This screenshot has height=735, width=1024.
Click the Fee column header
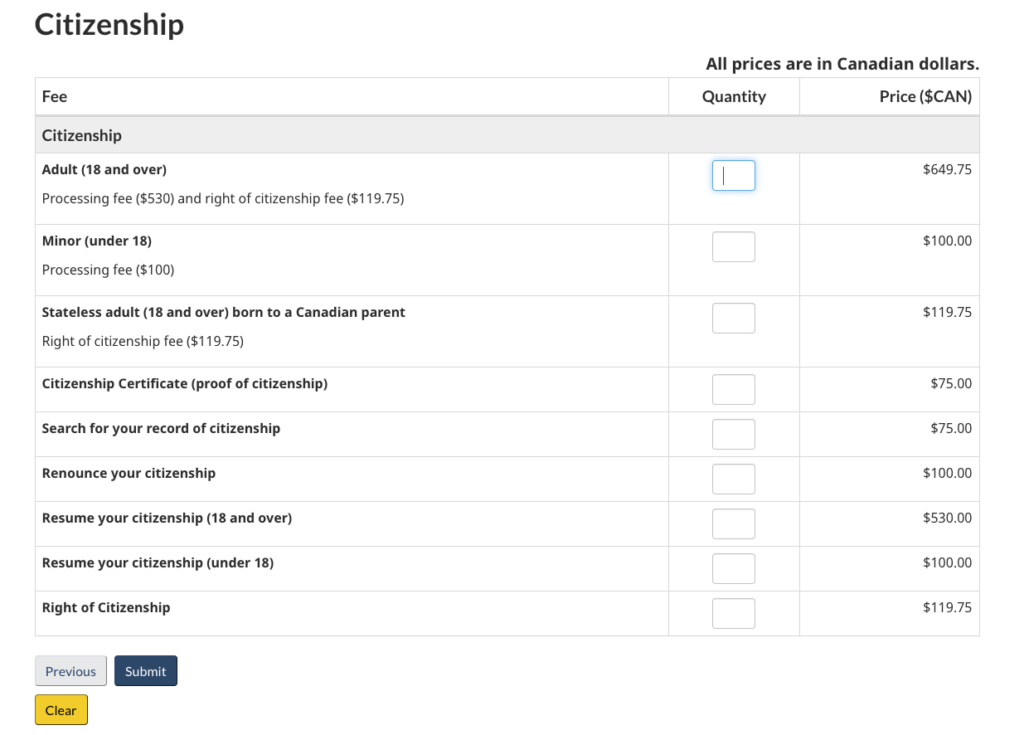[55, 97]
